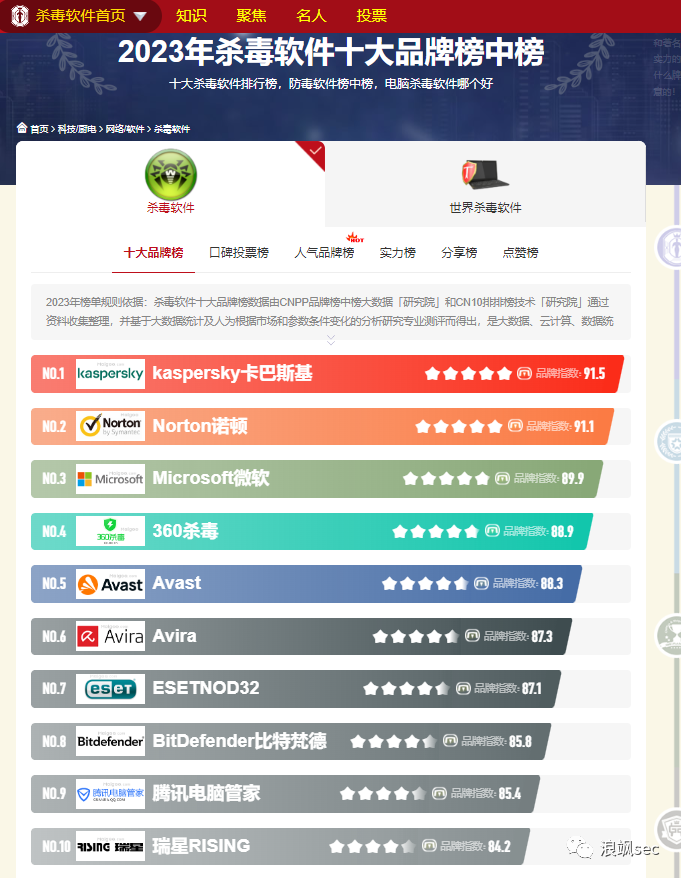Viewport: 681px width, 878px height.
Task: Expand the ranking rules description chevron
Action: pos(331,340)
